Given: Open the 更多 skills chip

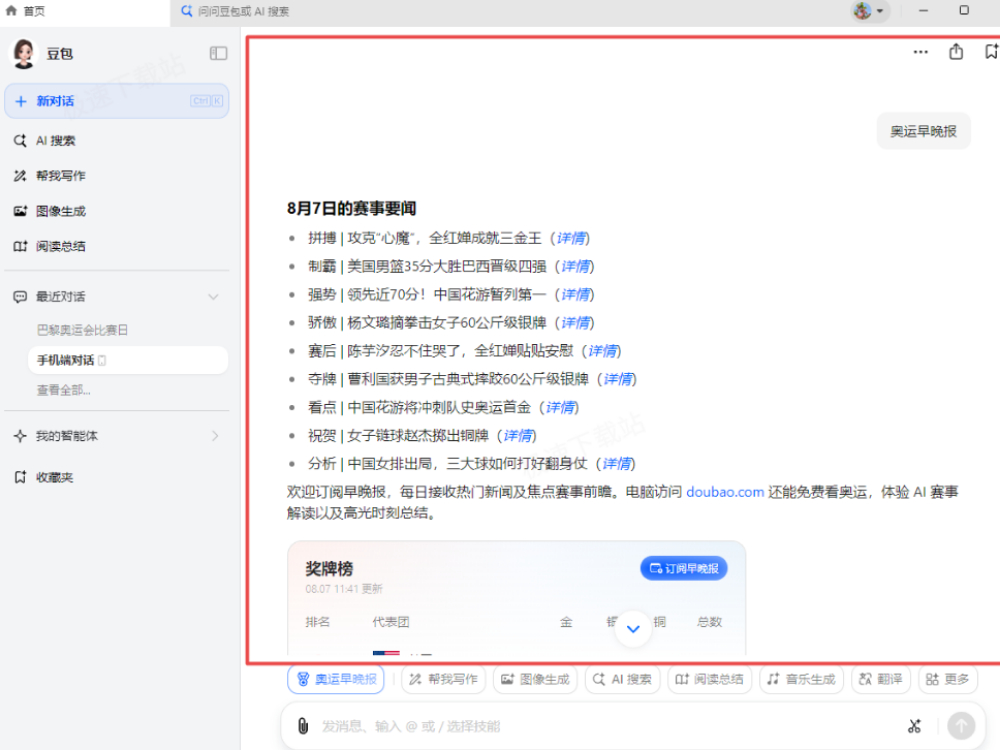Looking at the screenshot, I should [x=948, y=679].
